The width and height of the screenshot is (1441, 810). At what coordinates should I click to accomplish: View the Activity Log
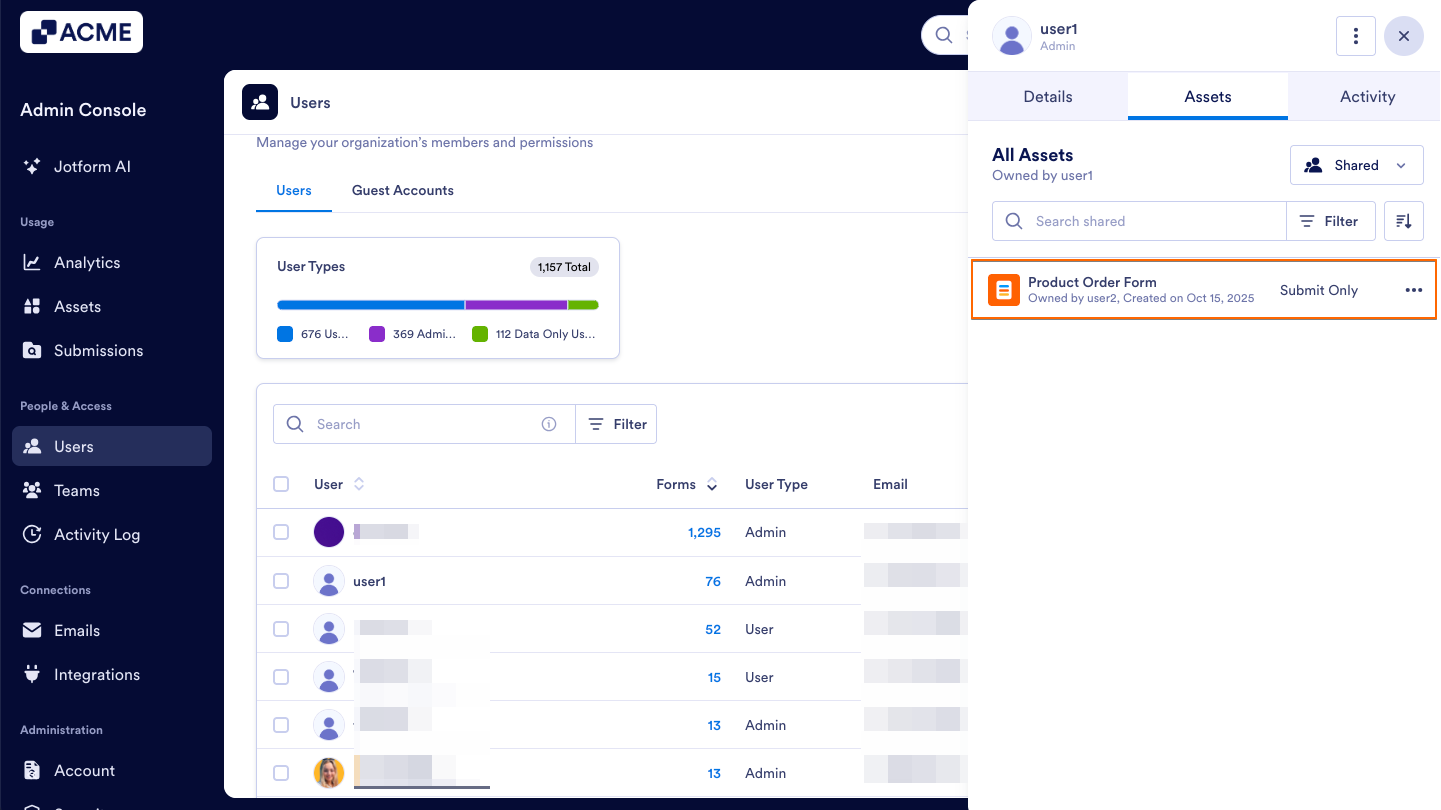[95, 534]
